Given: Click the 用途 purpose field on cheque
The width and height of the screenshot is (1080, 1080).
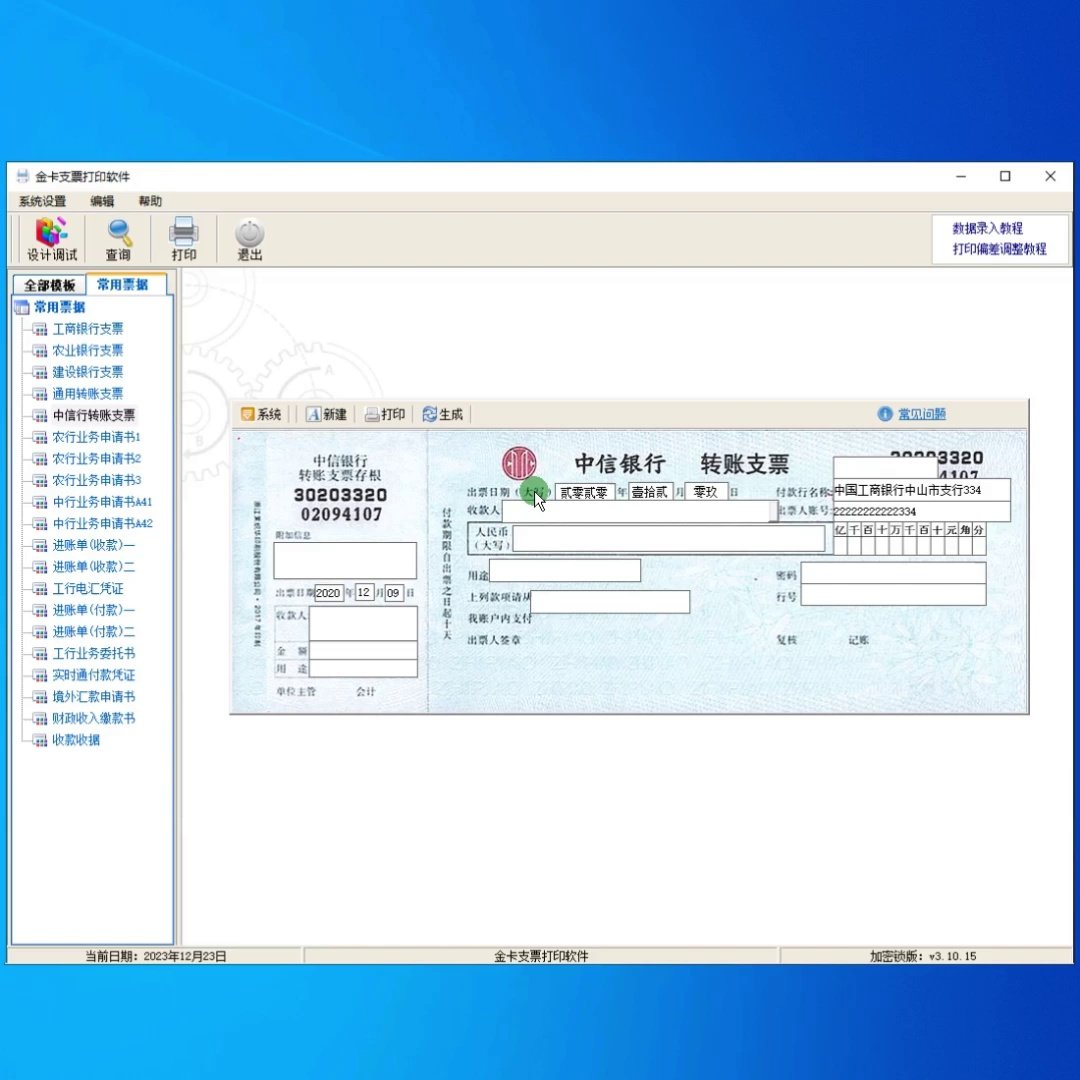Looking at the screenshot, I should [x=565, y=570].
